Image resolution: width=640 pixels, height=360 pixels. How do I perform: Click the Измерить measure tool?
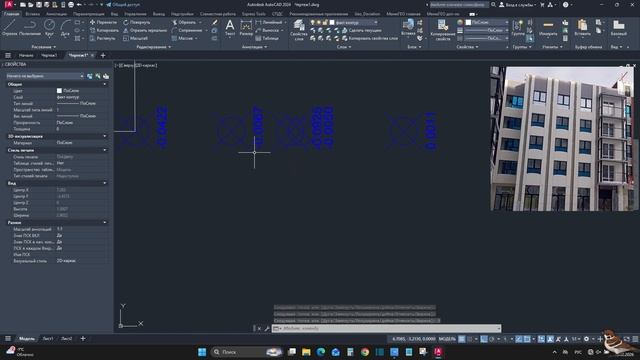click(x=548, y=28)
